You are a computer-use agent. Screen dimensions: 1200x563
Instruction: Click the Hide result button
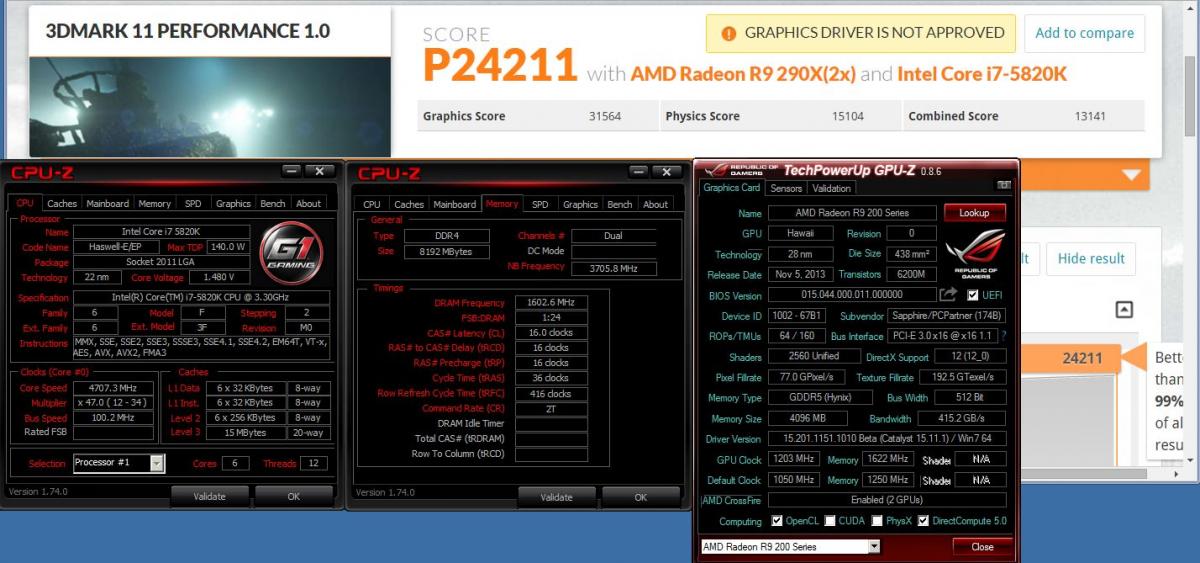tap(1092, 258)
